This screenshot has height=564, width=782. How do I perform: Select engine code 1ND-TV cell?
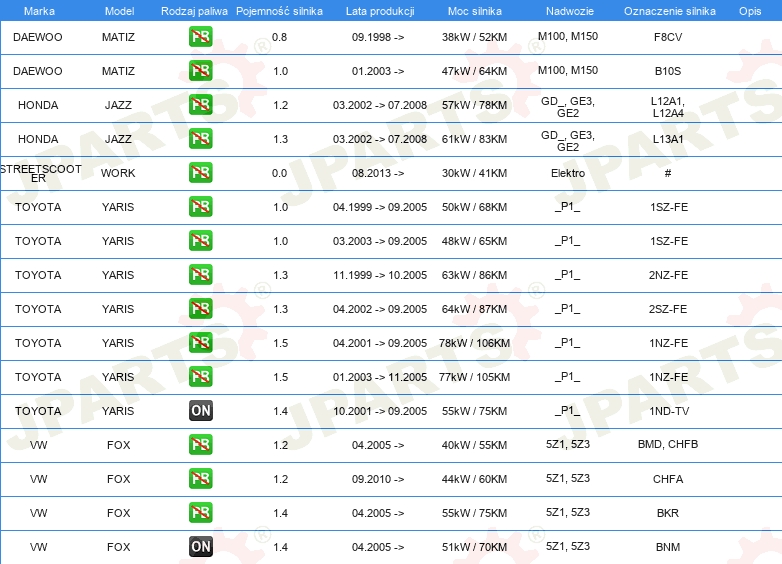coord(669,411)
